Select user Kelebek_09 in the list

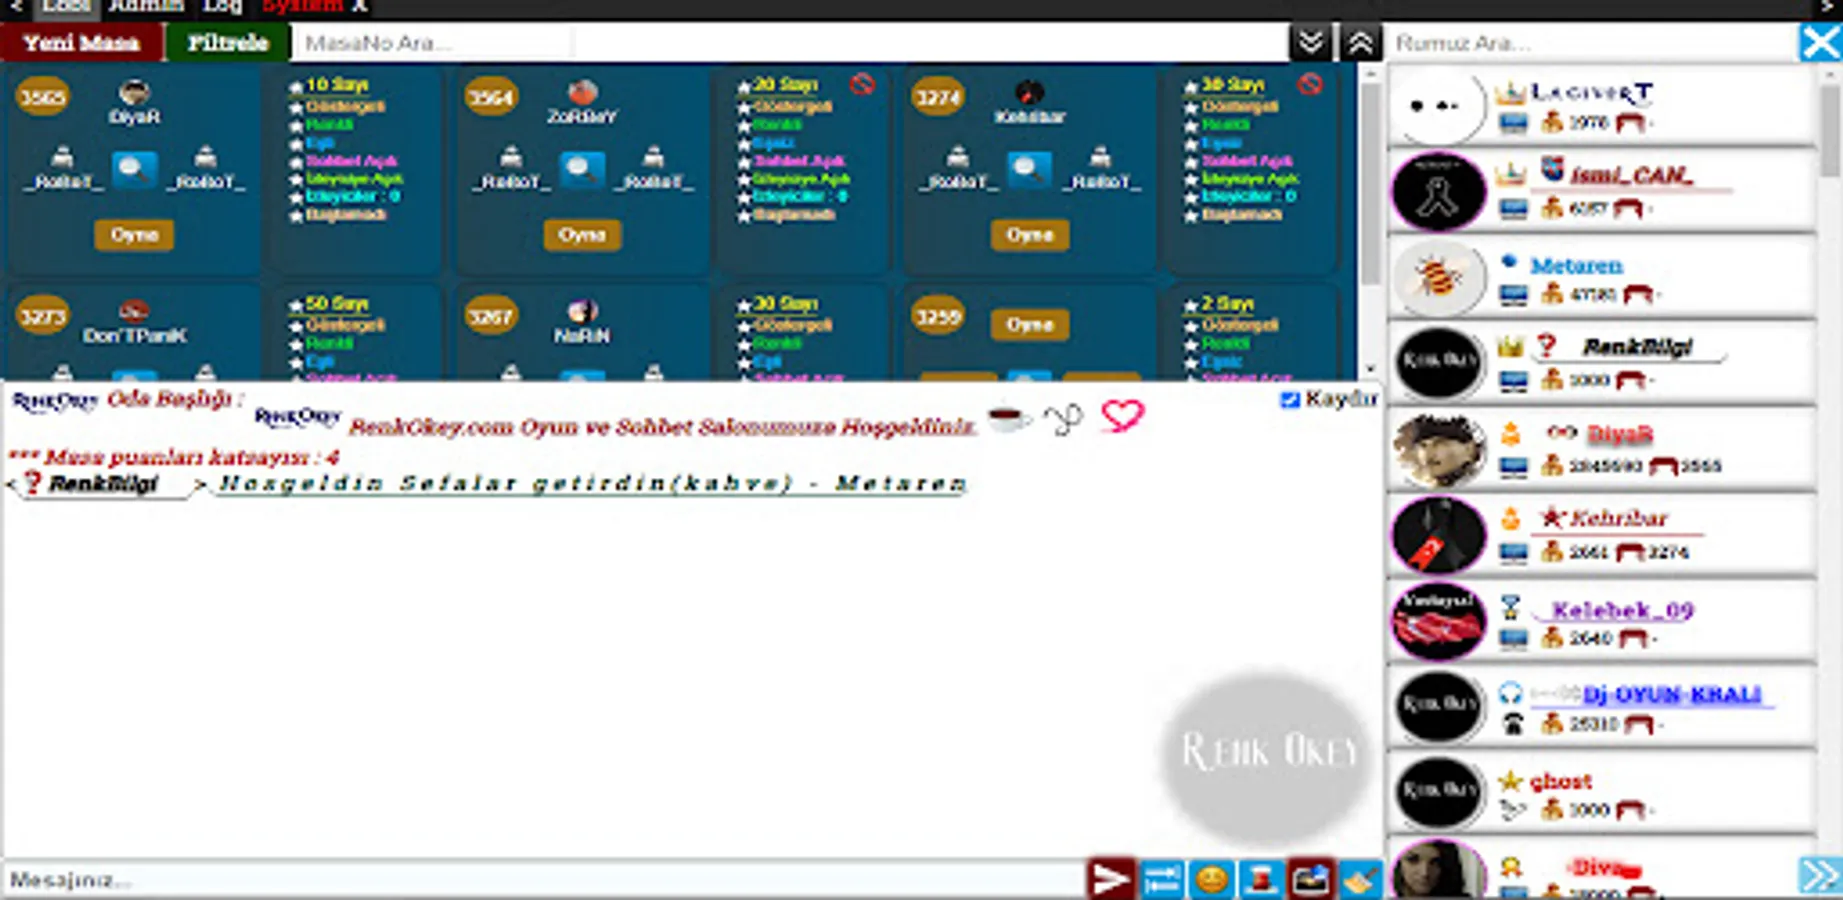pyautogui.click(x=1603, y=621)
